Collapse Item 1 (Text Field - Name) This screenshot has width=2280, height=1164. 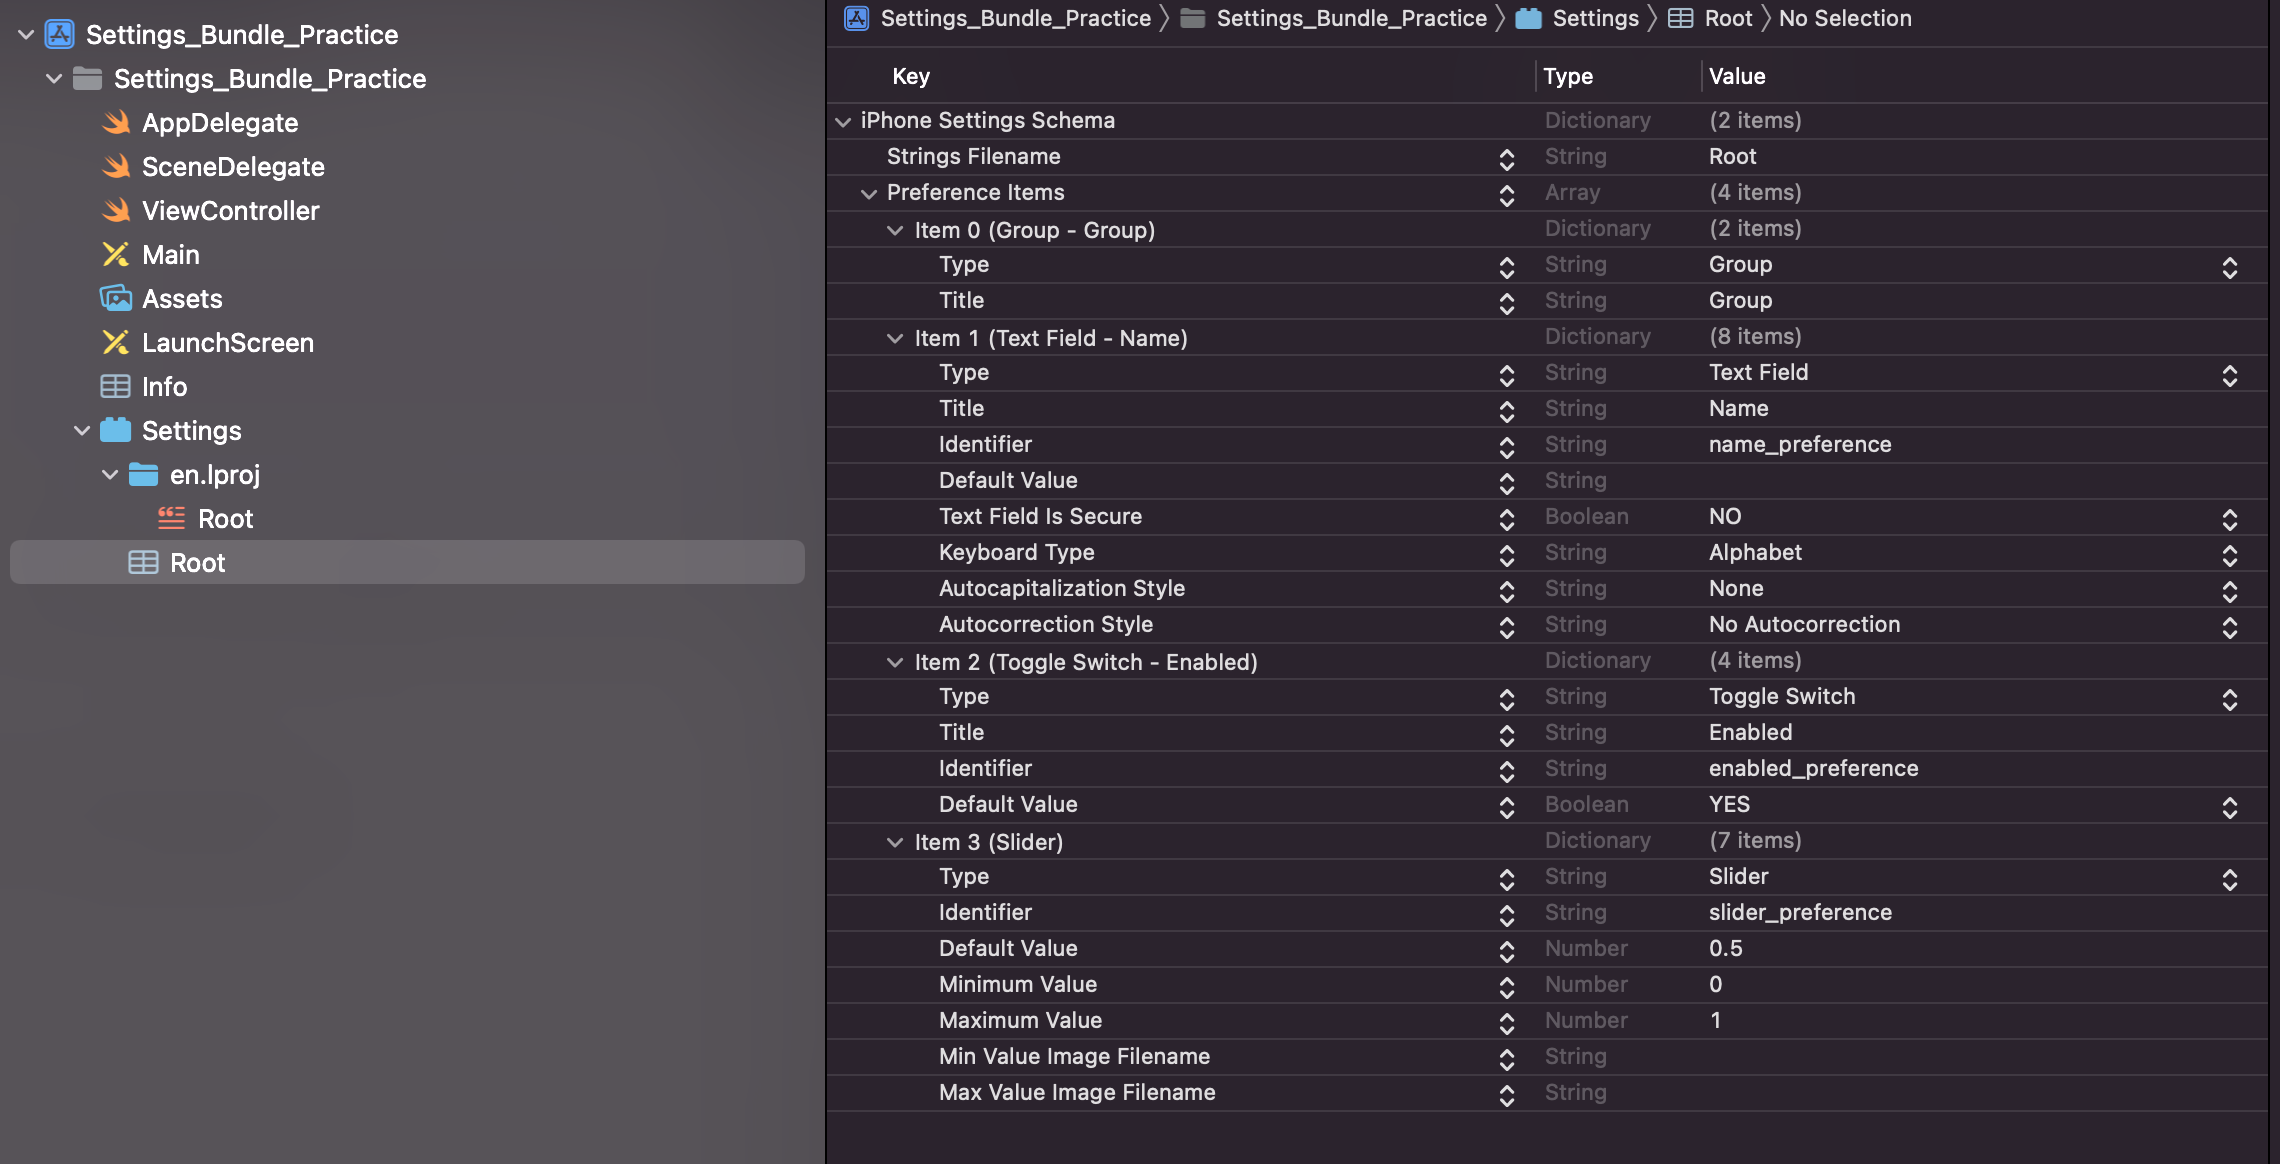pyautogui.click(x=895, y=338)
